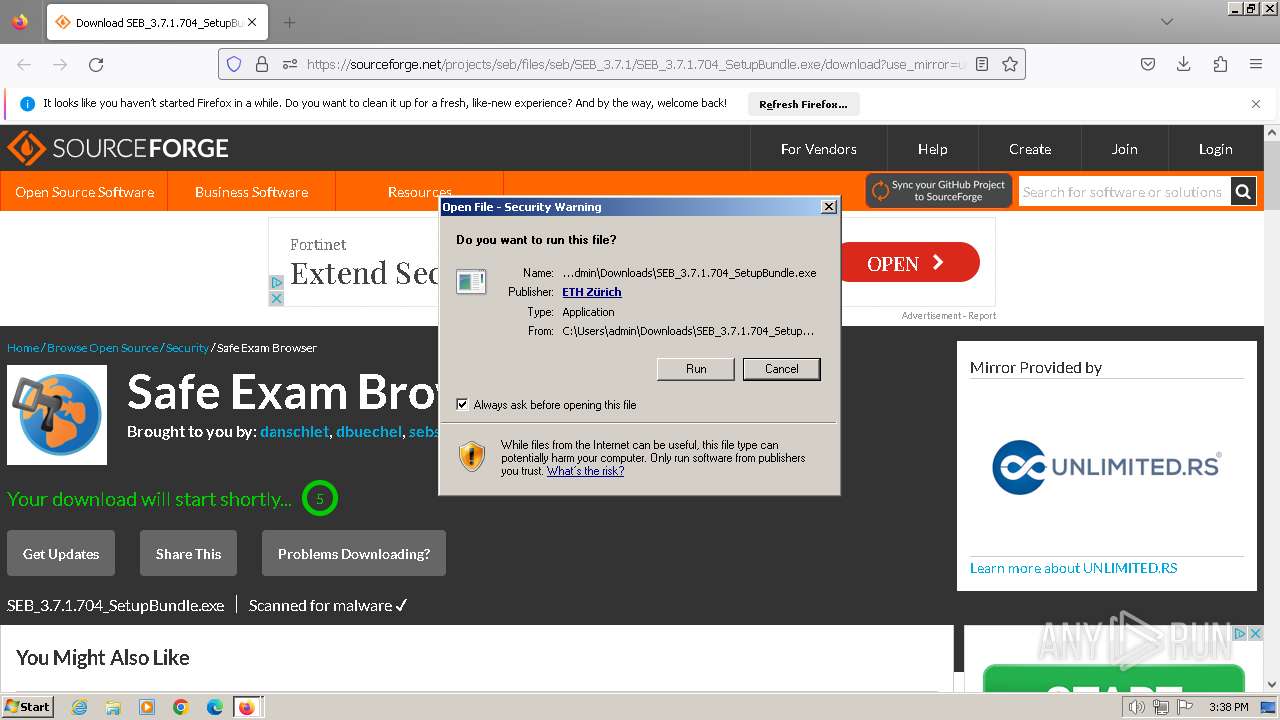Click the software search input field

coord(1124,192)
